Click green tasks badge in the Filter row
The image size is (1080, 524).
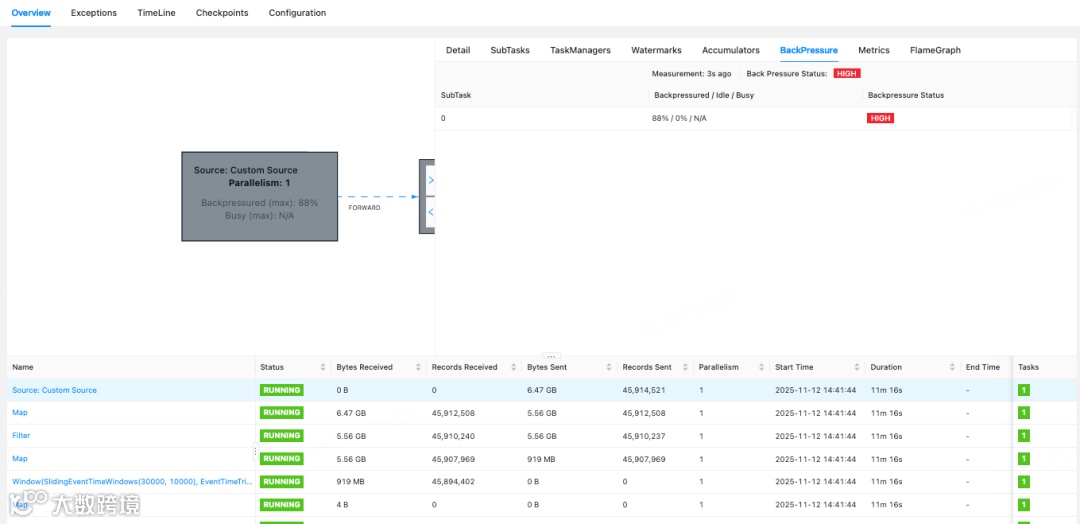pos(1024,436)
